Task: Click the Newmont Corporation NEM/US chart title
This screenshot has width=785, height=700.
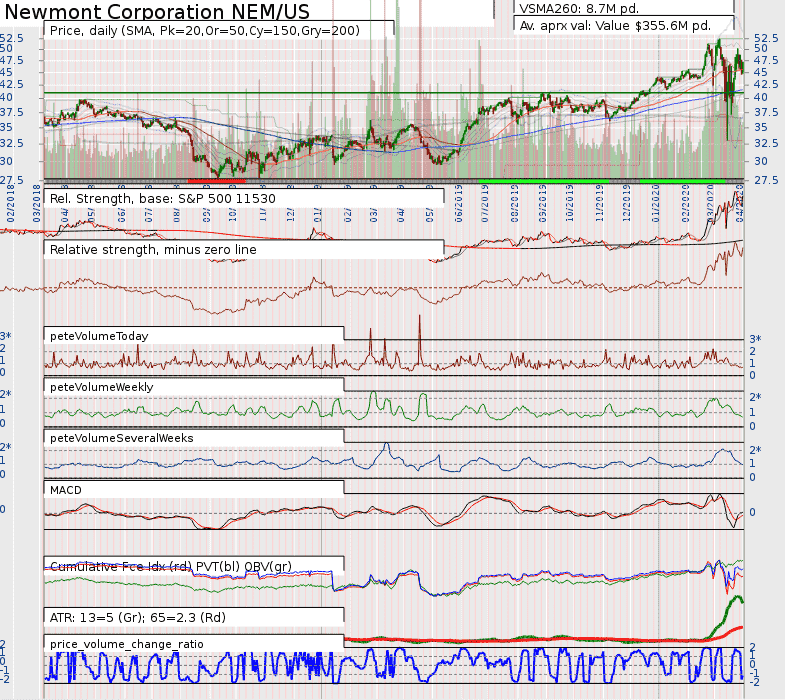Action: pyautogui.click(x=157, y=11)
